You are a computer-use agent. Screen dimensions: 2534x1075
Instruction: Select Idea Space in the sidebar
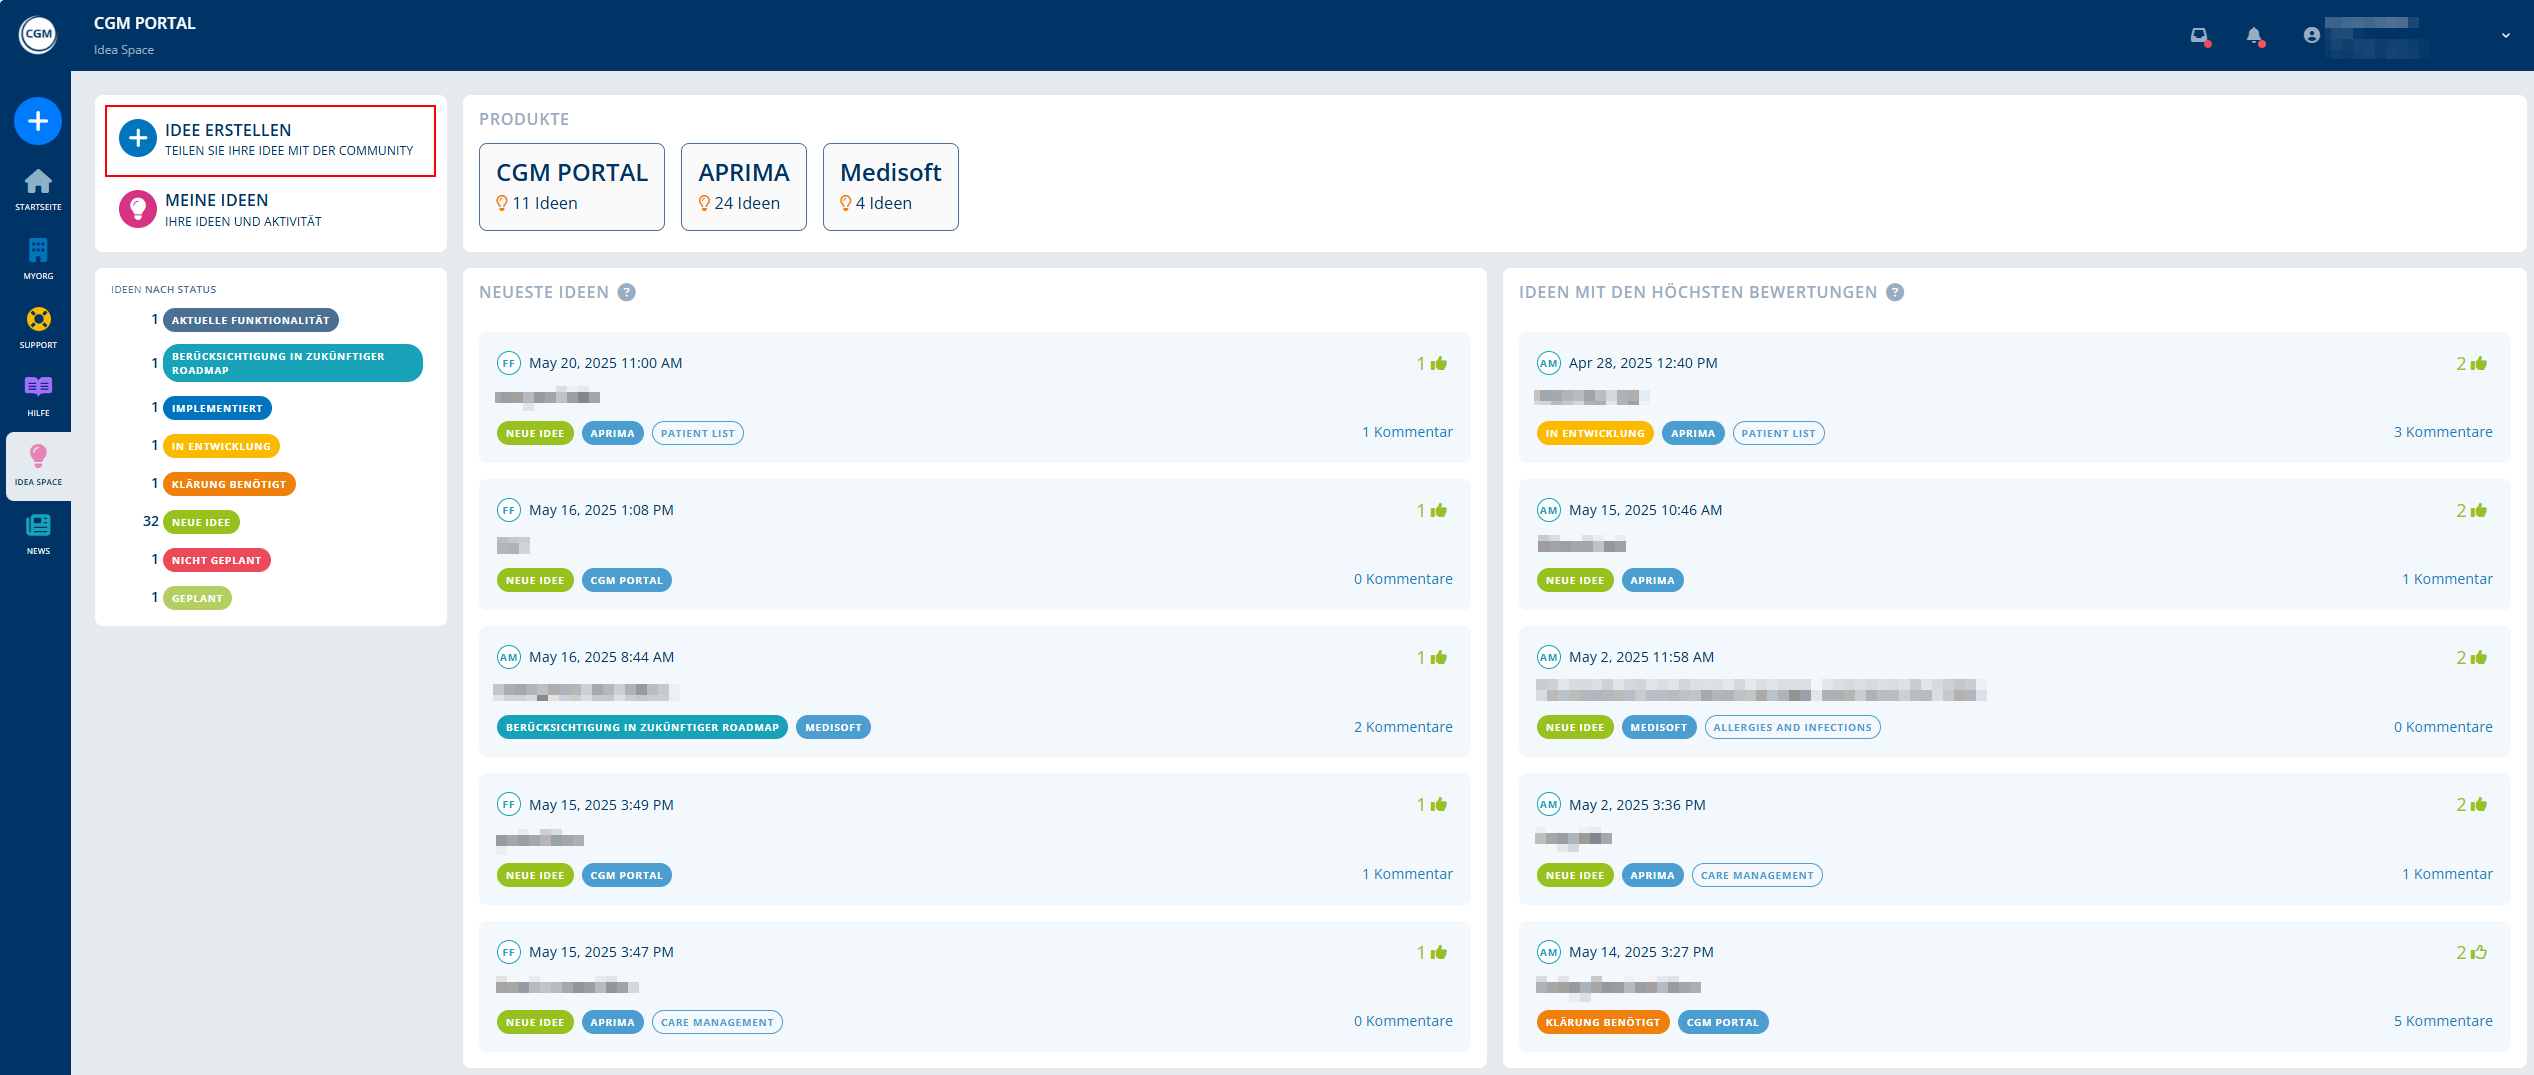click(38, 464)
